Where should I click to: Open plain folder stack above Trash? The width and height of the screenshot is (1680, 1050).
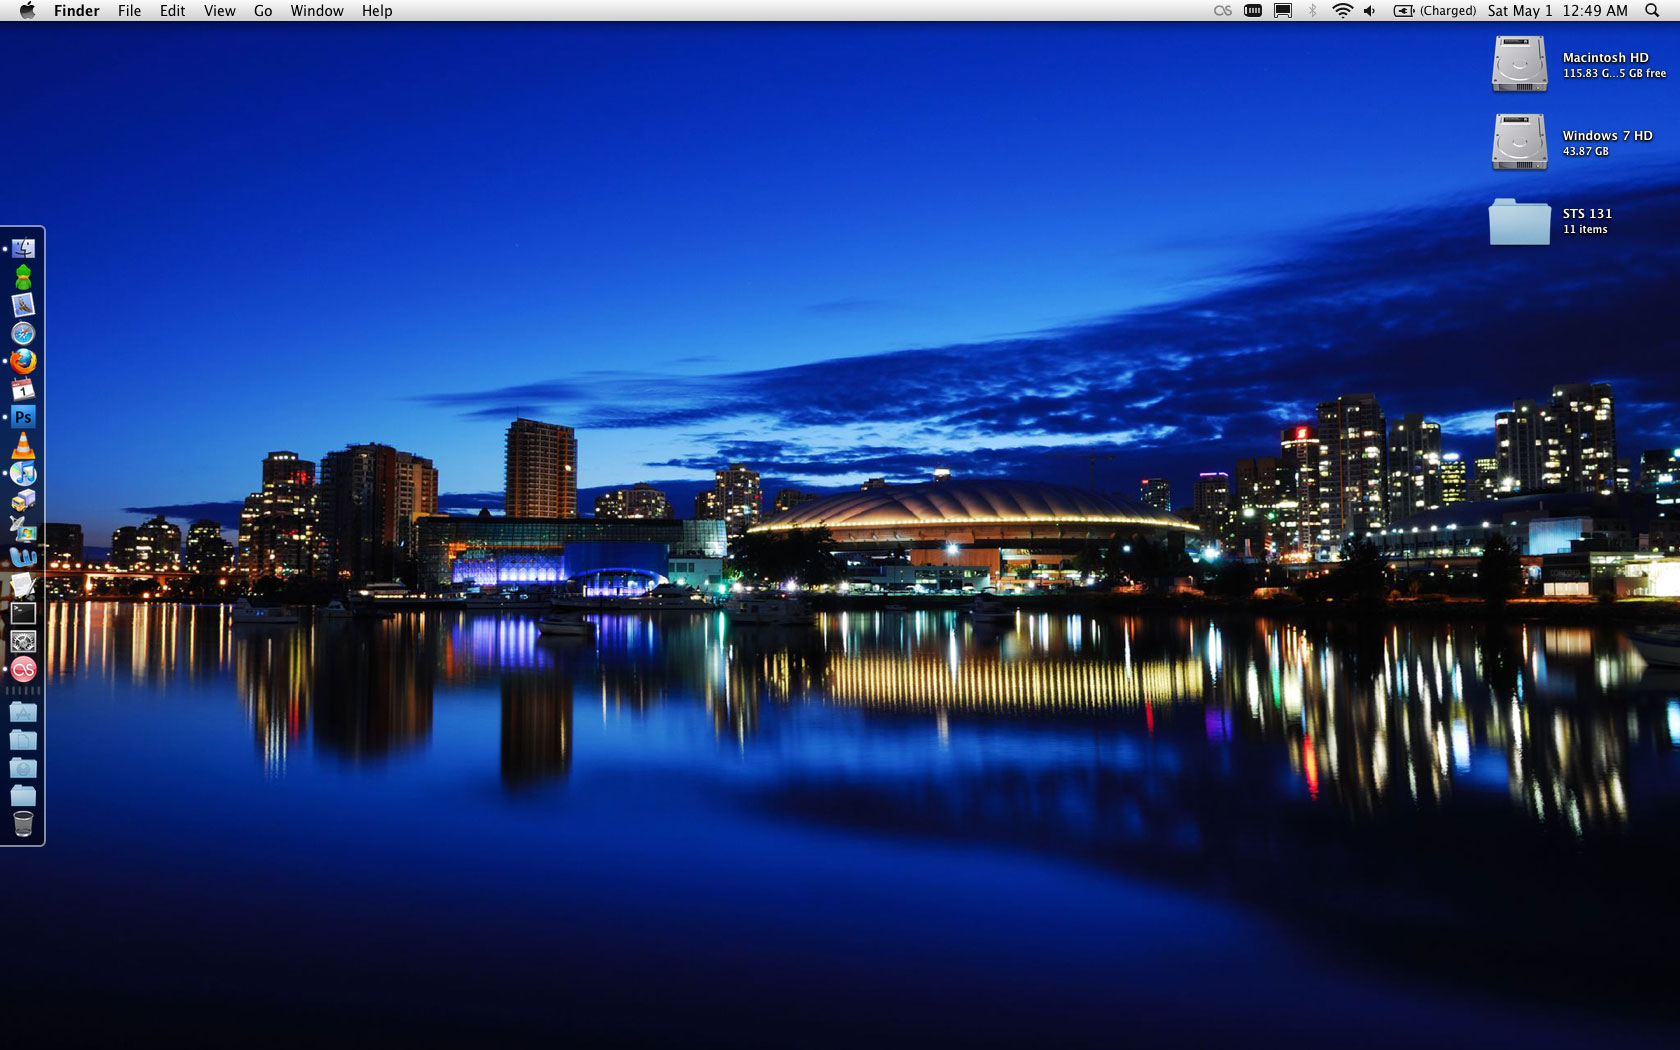[x=23, y=796]
